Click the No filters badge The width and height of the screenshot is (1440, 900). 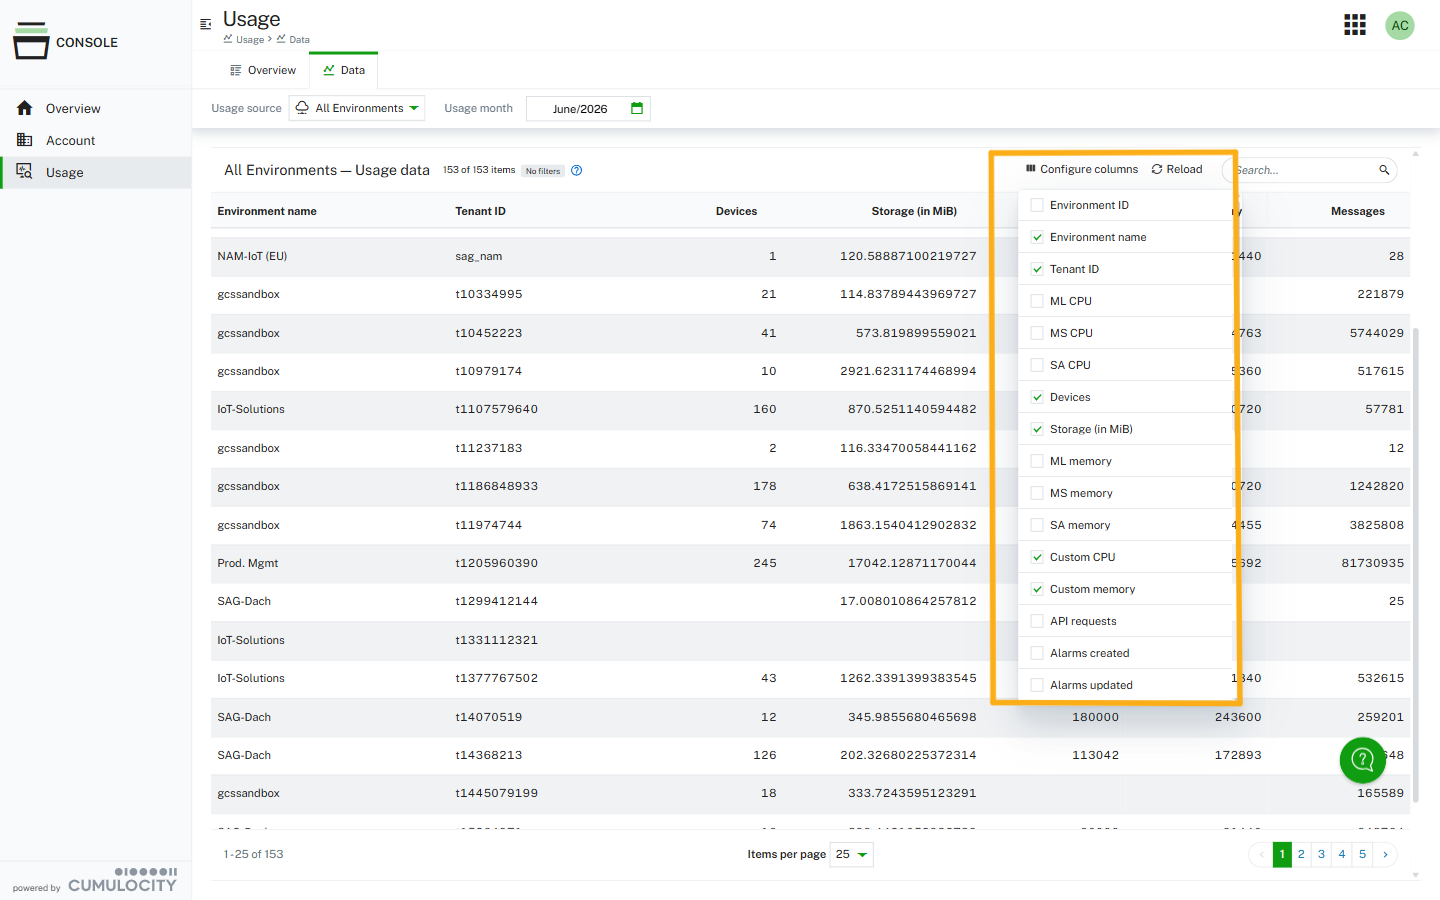pos(543,171)
